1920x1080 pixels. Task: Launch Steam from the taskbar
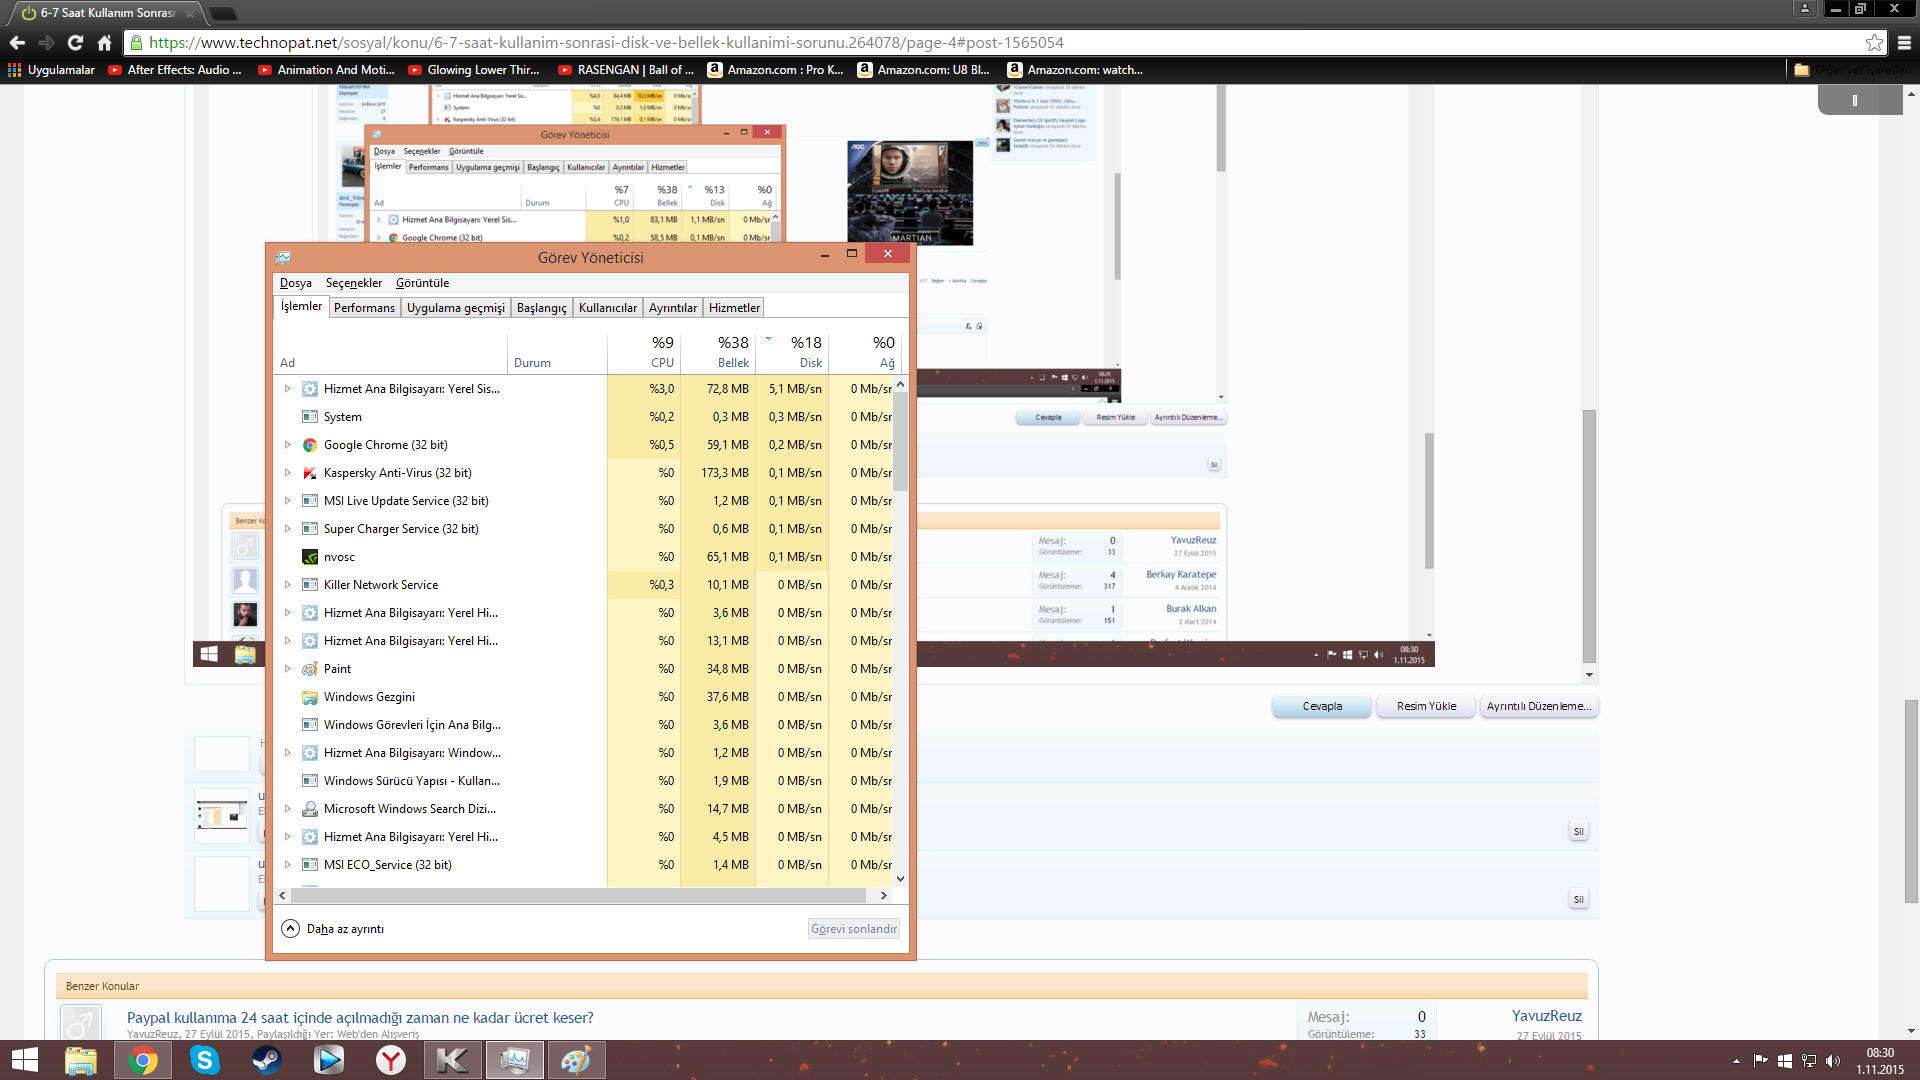pyautogui.click(x=267, y=1060)
